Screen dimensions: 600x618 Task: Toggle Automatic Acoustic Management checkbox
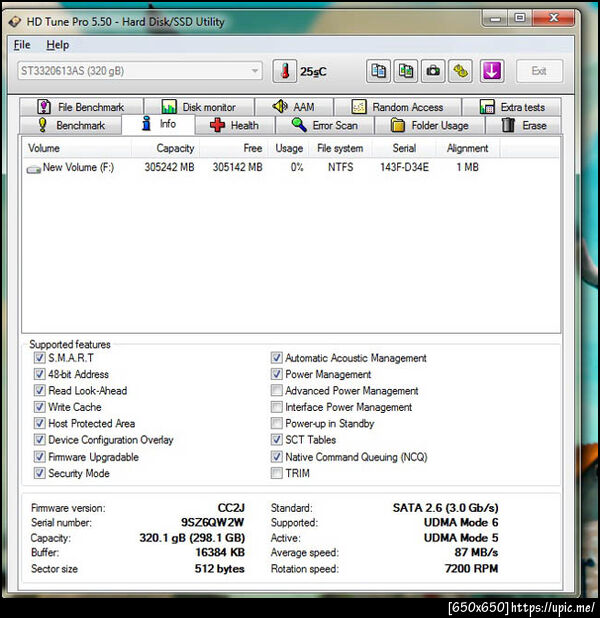277,358
